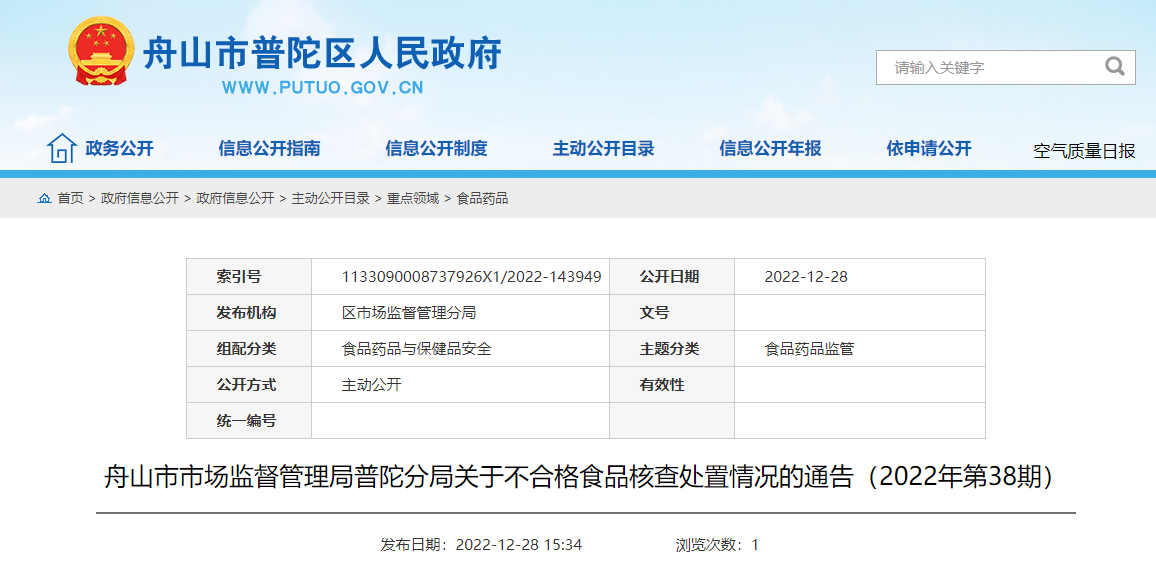Open the 政务公开 menu item
This screenshot has width=1156, height=566.
click(119, 148)
